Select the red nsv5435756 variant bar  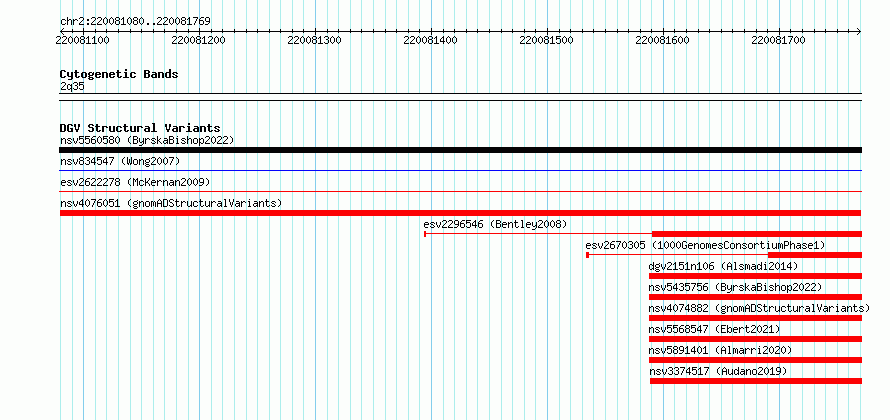click(755, 297)
